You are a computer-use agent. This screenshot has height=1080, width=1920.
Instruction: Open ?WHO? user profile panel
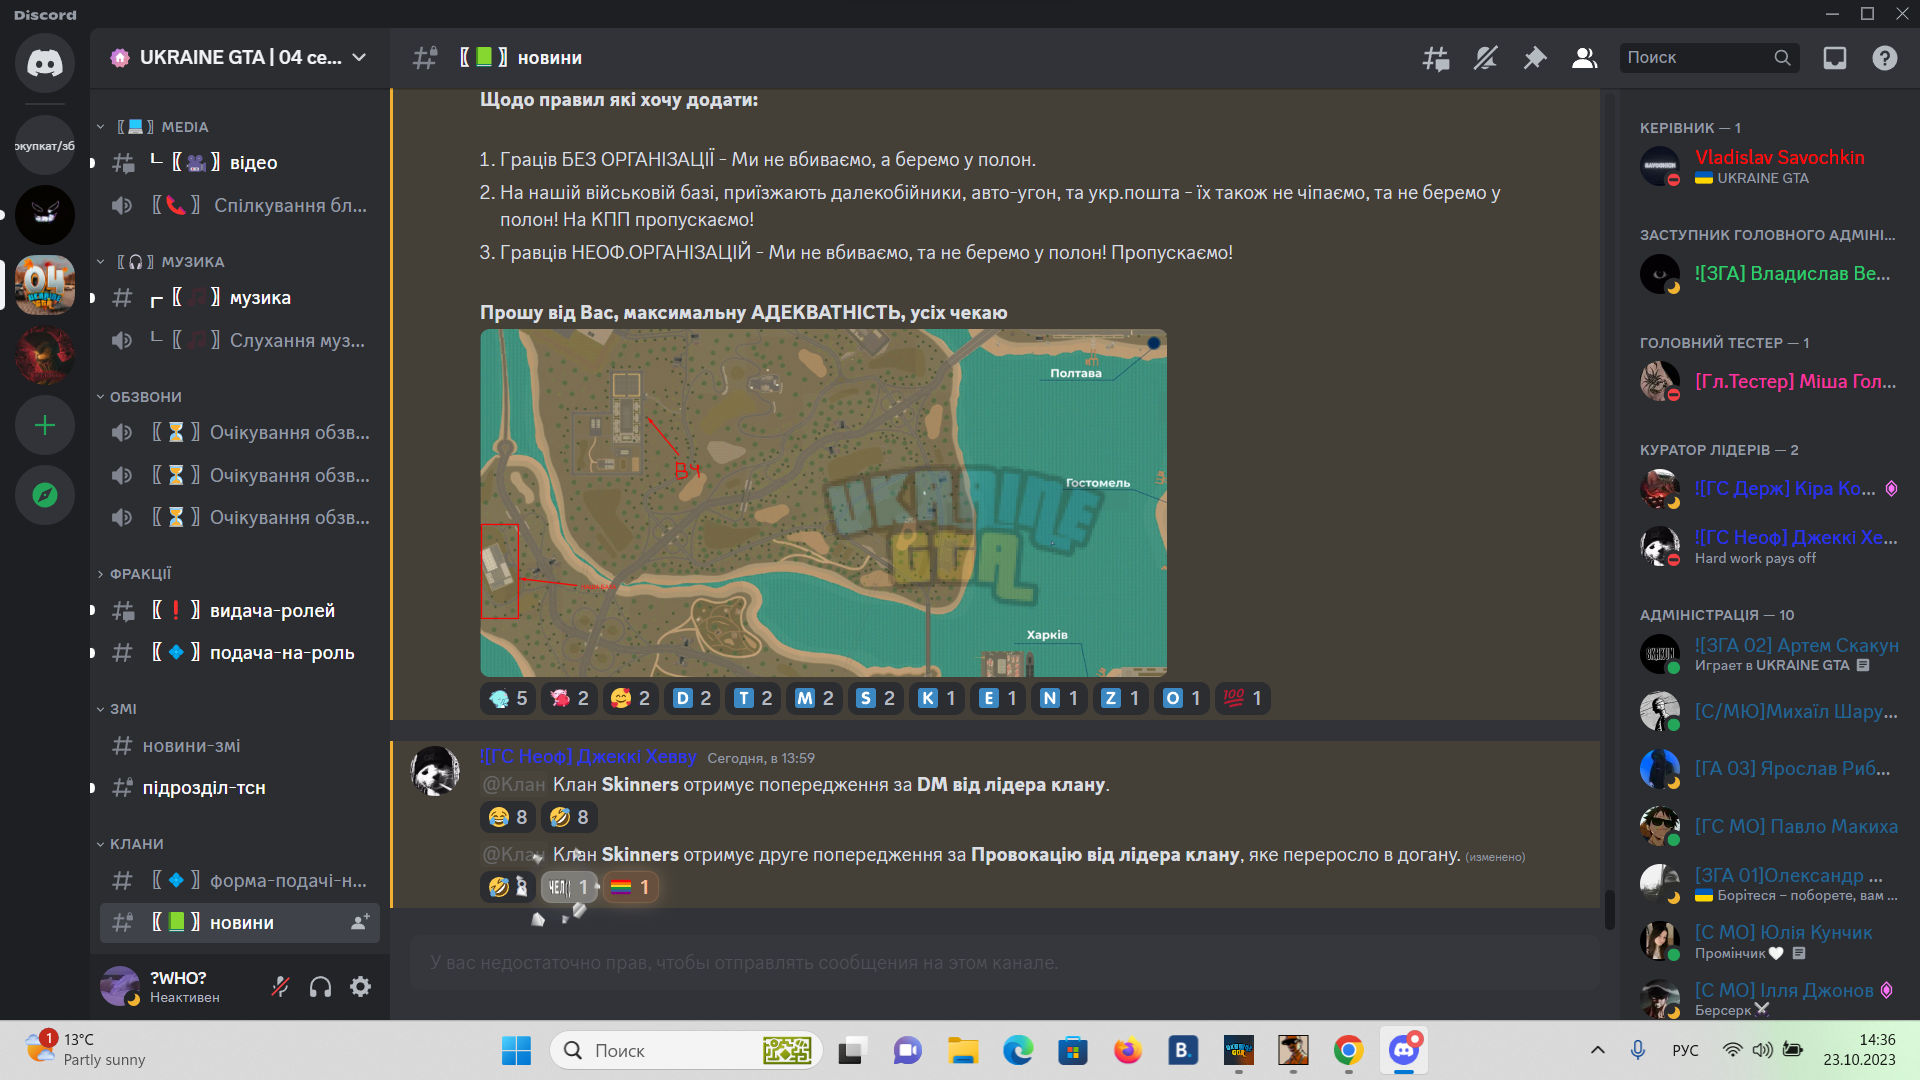178,987
